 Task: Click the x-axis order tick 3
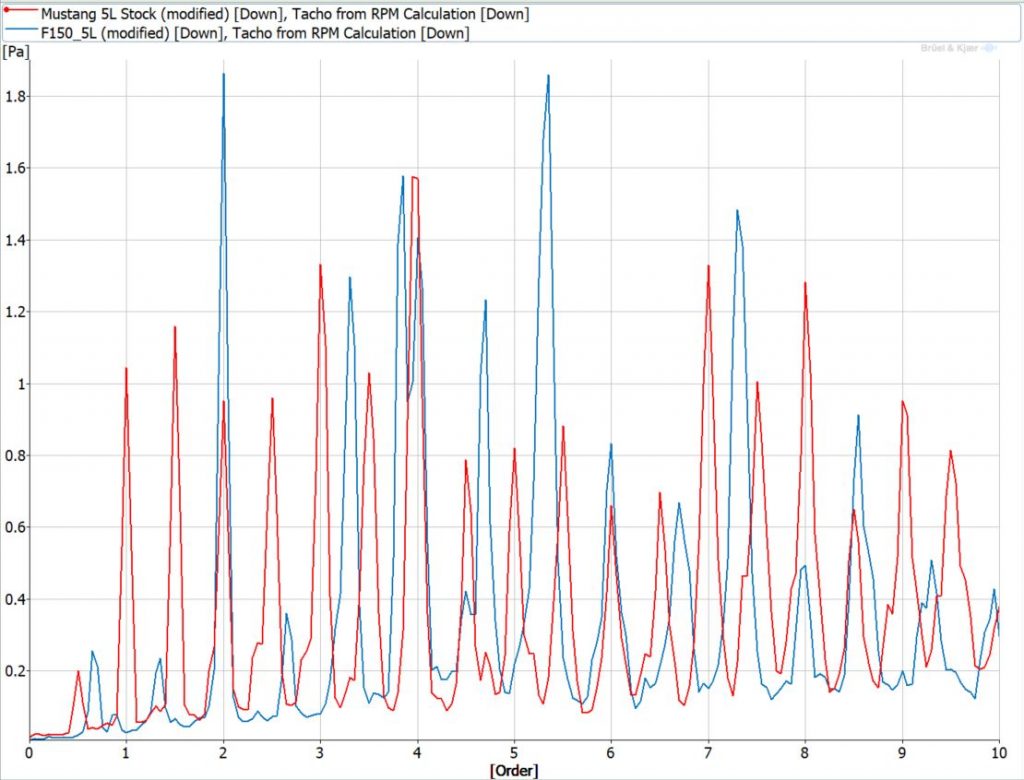(x=320, y=753)
